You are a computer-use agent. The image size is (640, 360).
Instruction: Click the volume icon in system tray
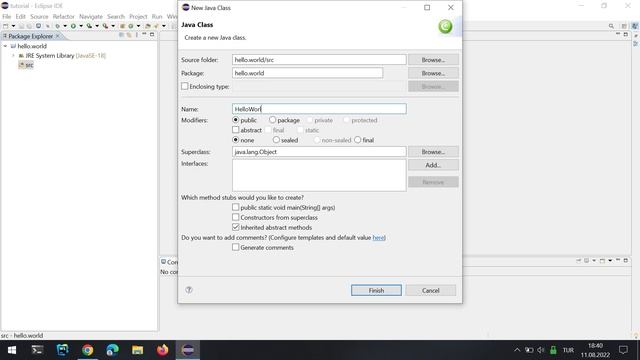click(541, 350)
